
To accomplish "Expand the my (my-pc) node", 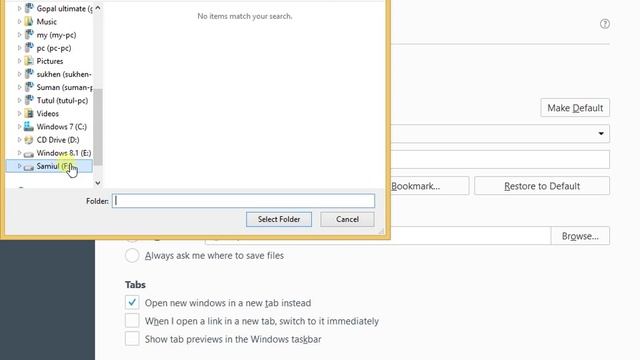I will [19, 35].
